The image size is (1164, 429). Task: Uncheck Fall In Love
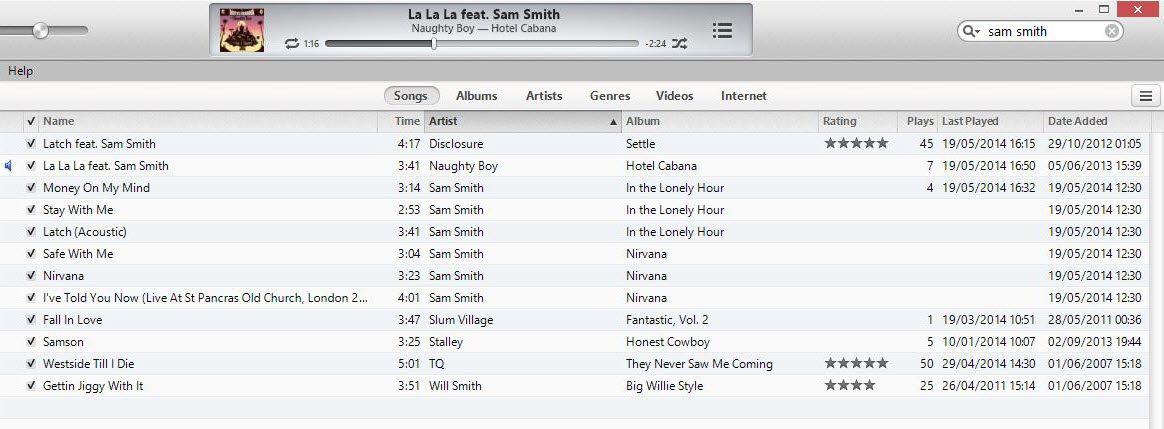coord(30,320)
